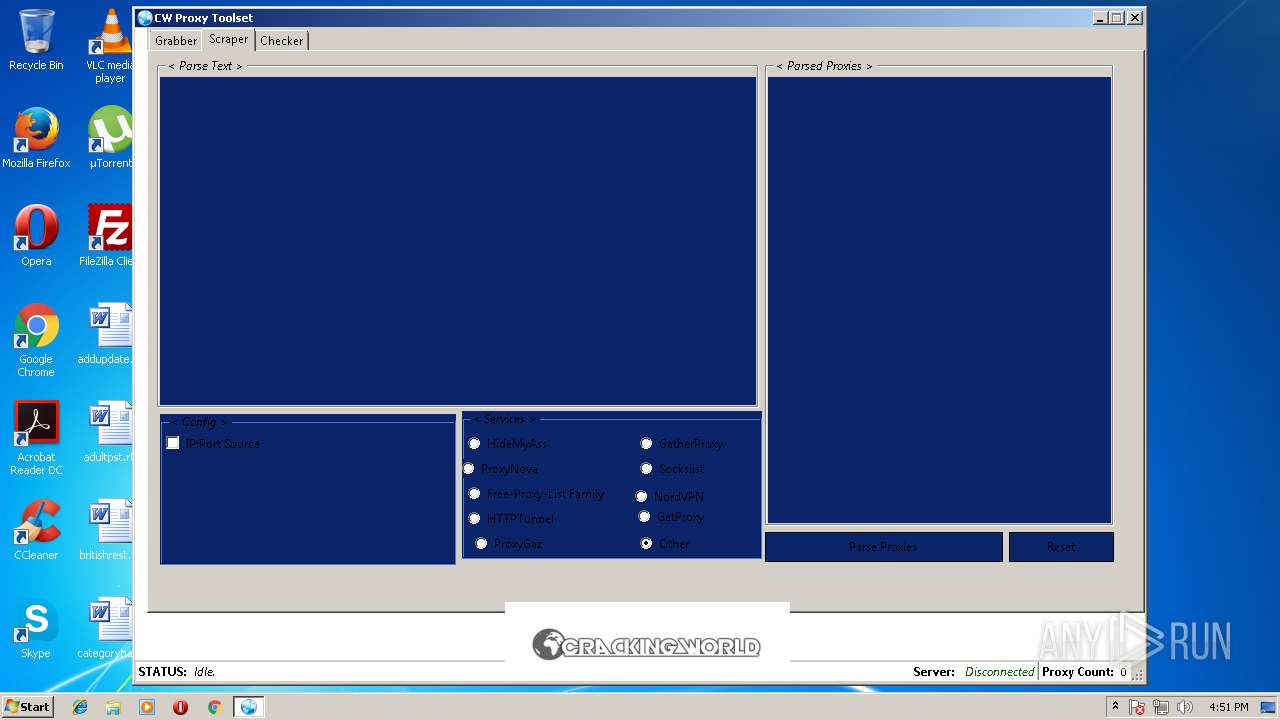
Task: Open the media player taskbar icon
Action: click(147, 707)
